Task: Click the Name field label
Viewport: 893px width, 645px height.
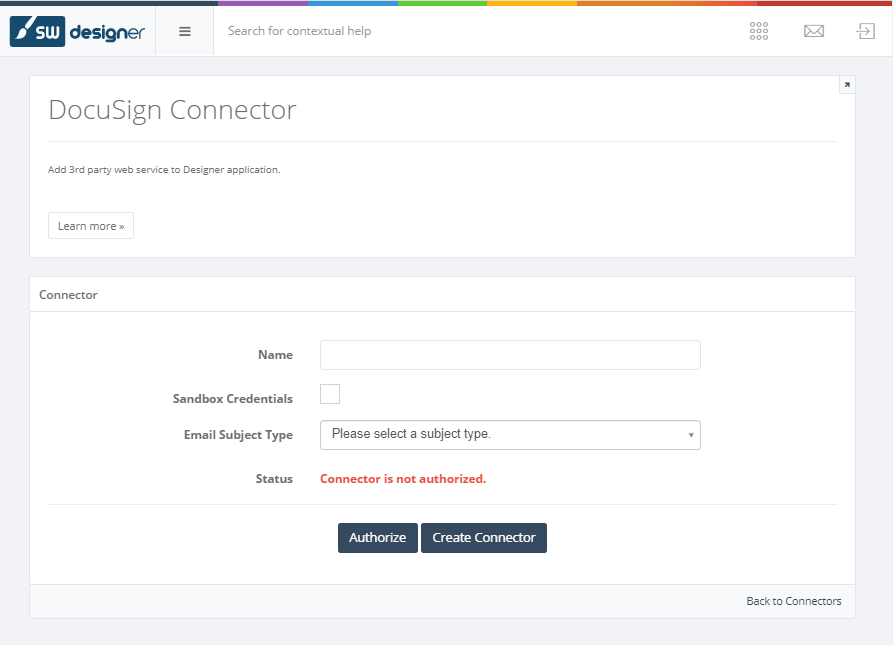Action: point(276,355)
